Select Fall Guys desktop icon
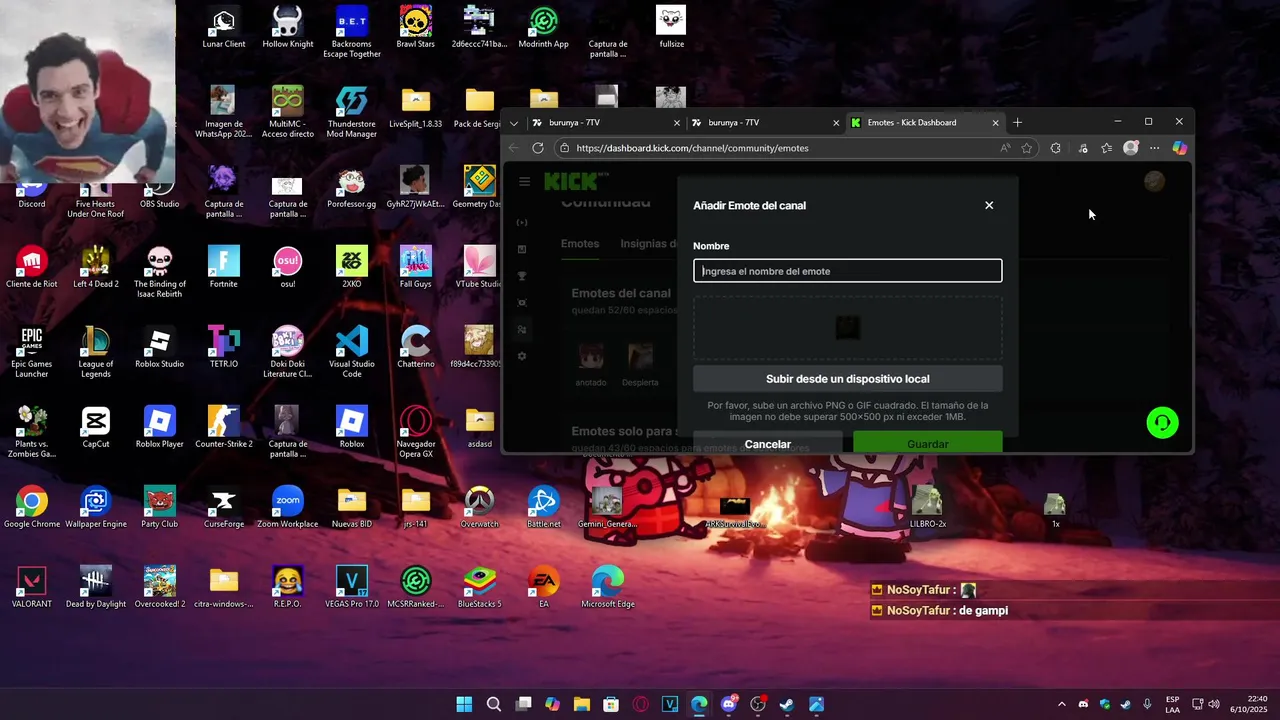Image resolution: width=1280 pixels, height=720 pixels. point(416,268)
